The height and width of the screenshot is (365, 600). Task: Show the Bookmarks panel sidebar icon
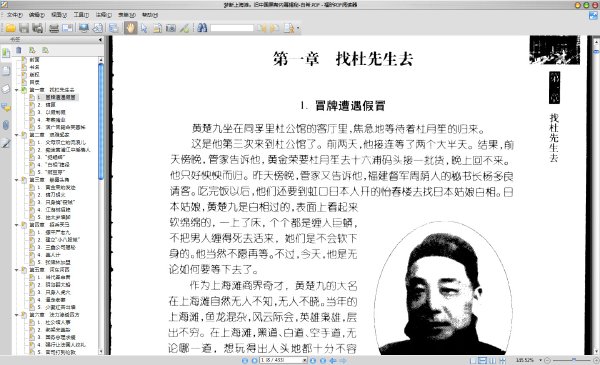coord(6,53)
